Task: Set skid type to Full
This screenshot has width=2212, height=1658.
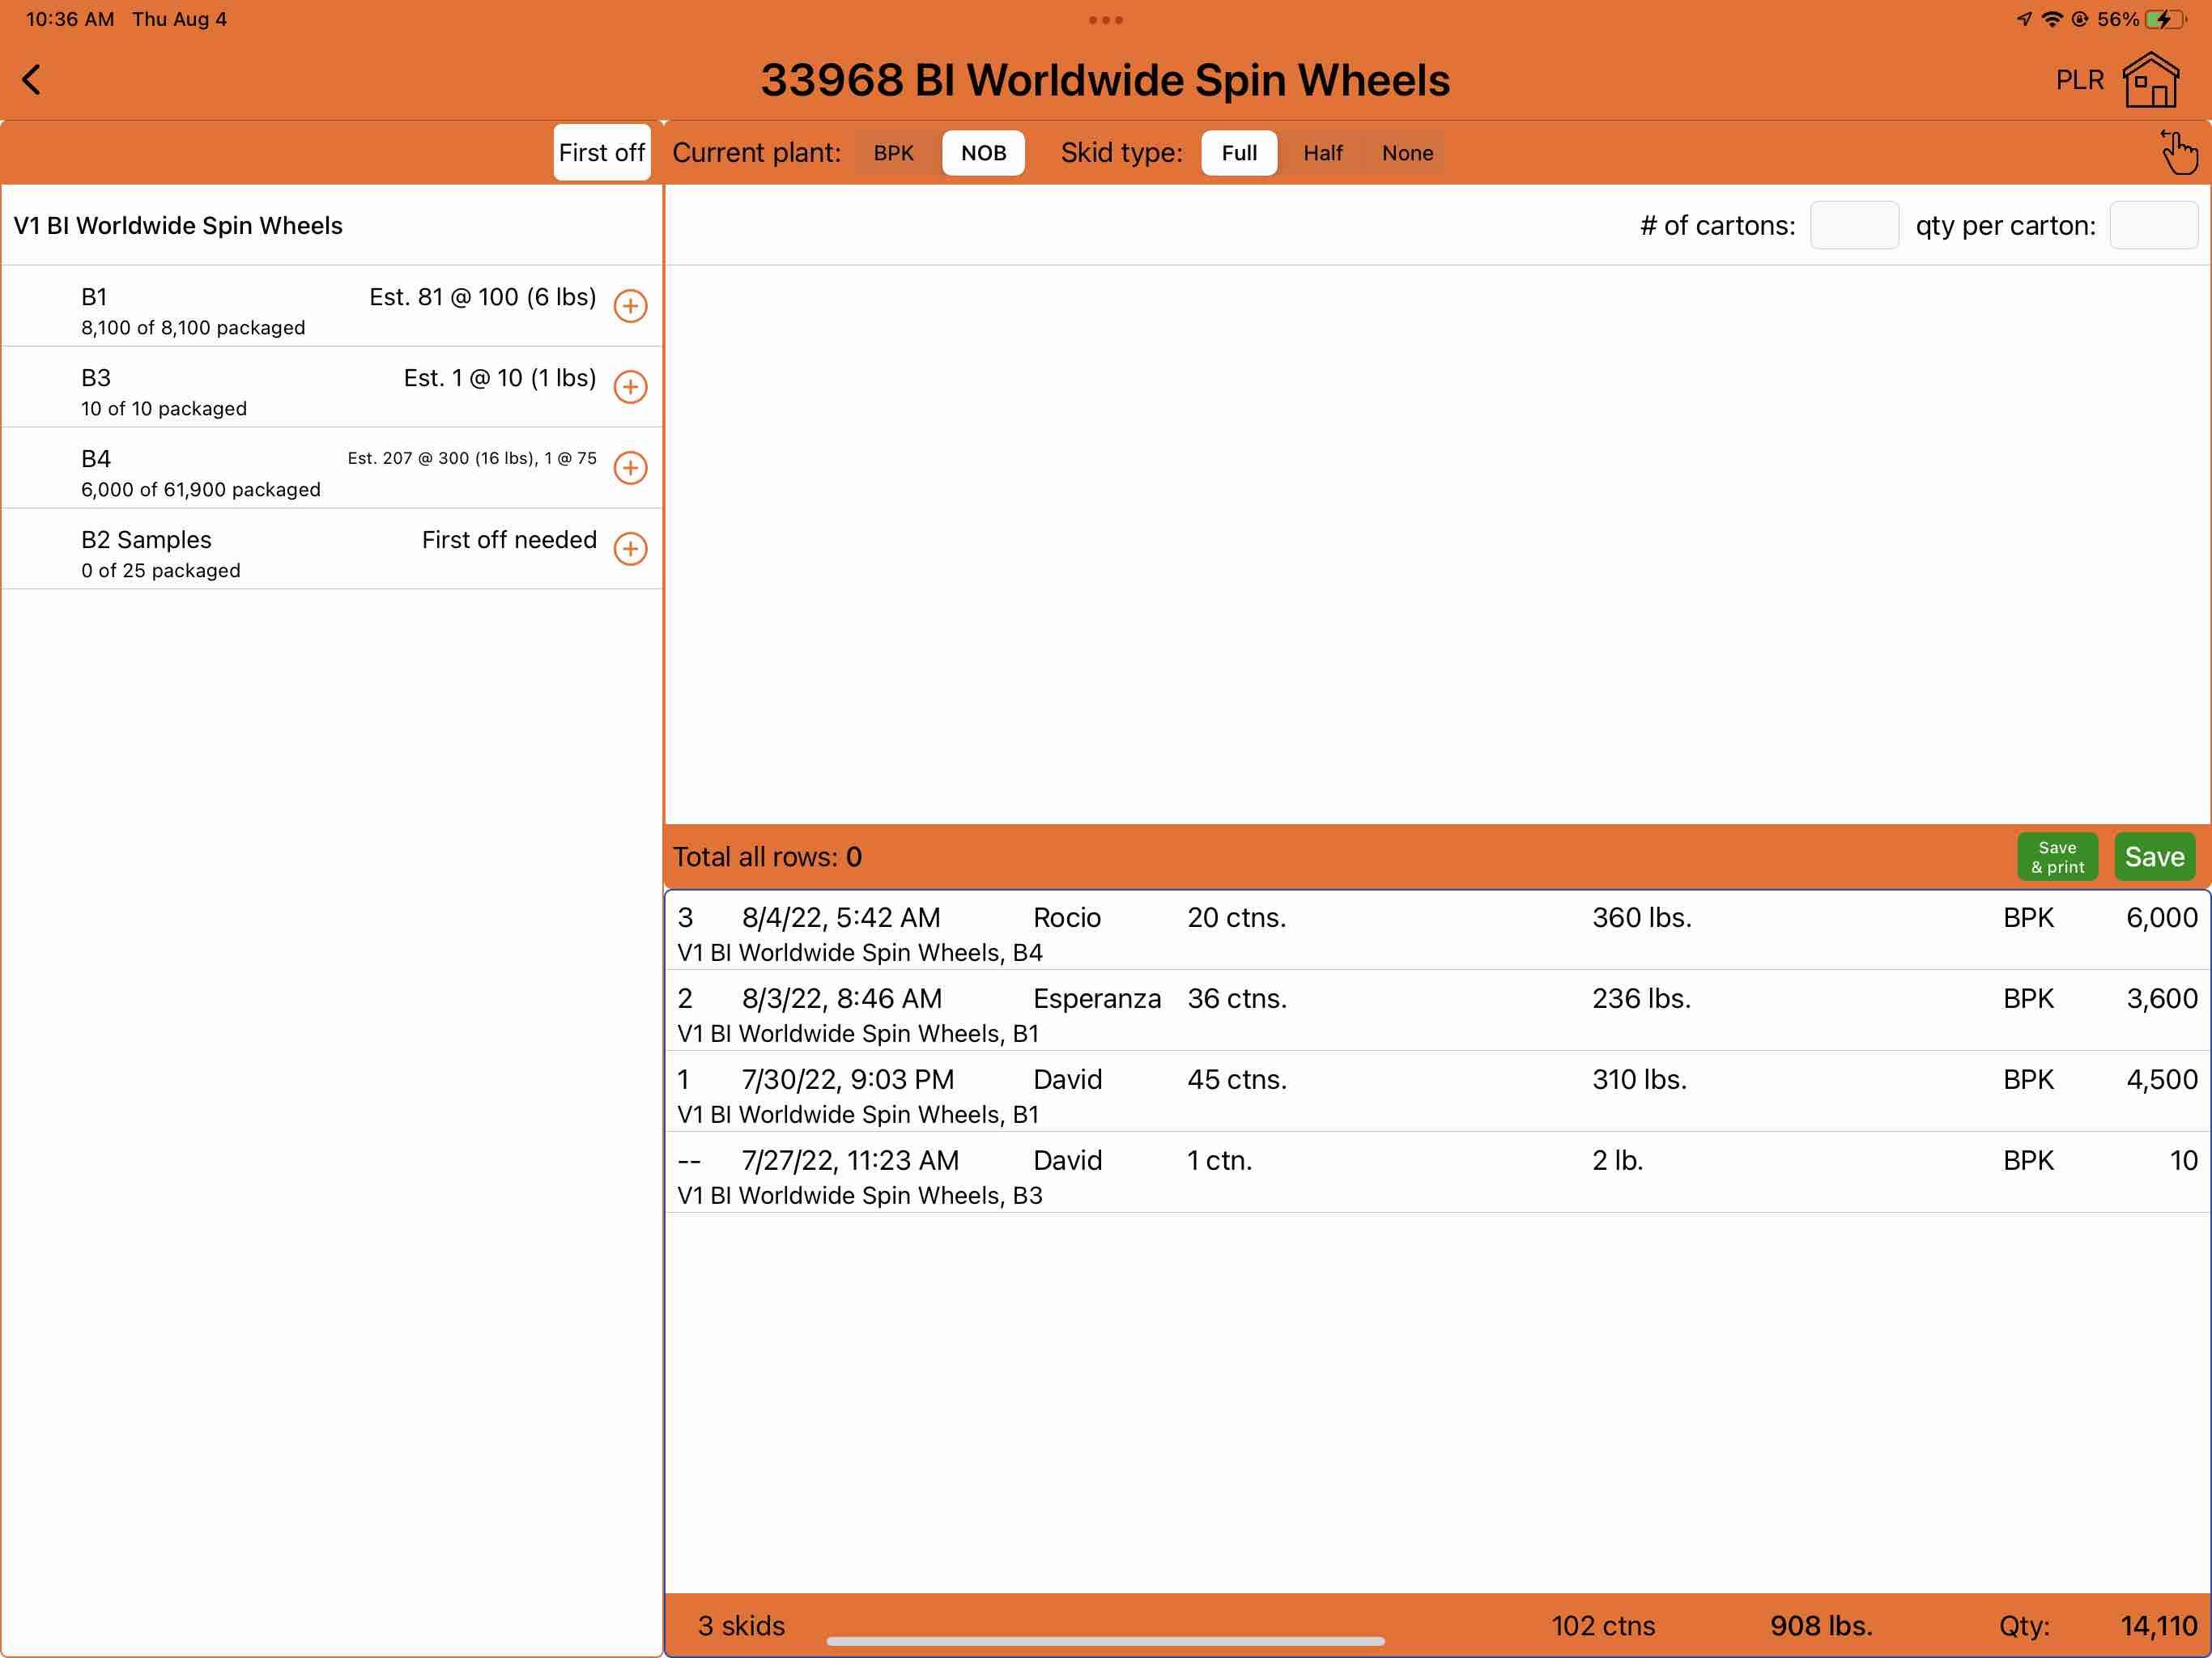Action: pyautogui.click(x=1239, y=153)
